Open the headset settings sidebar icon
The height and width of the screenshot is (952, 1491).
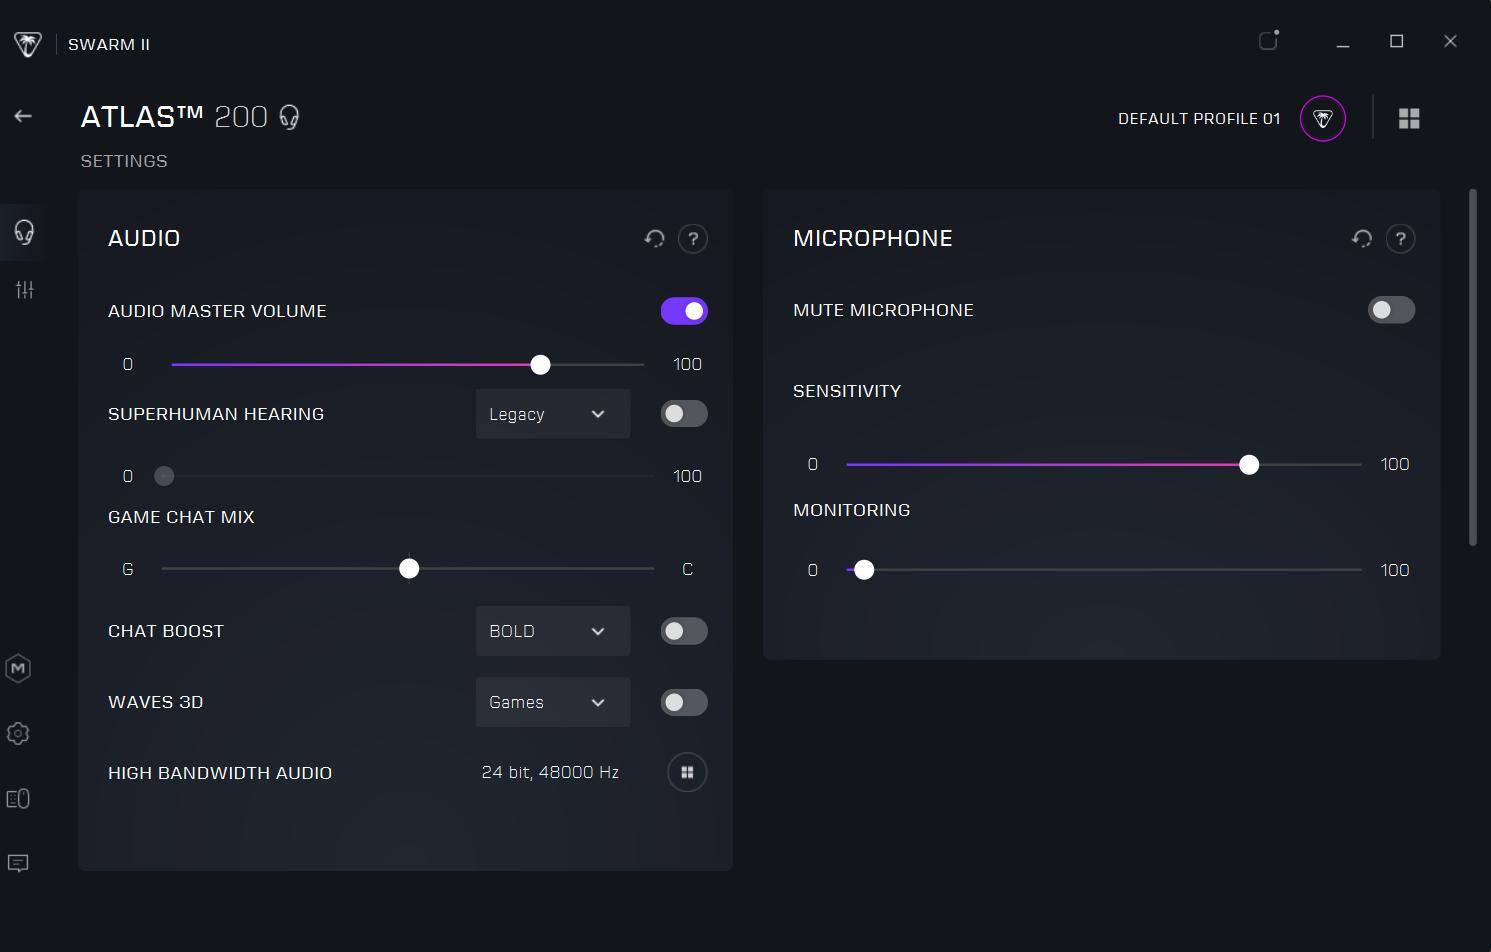click(x=24, y=232)
